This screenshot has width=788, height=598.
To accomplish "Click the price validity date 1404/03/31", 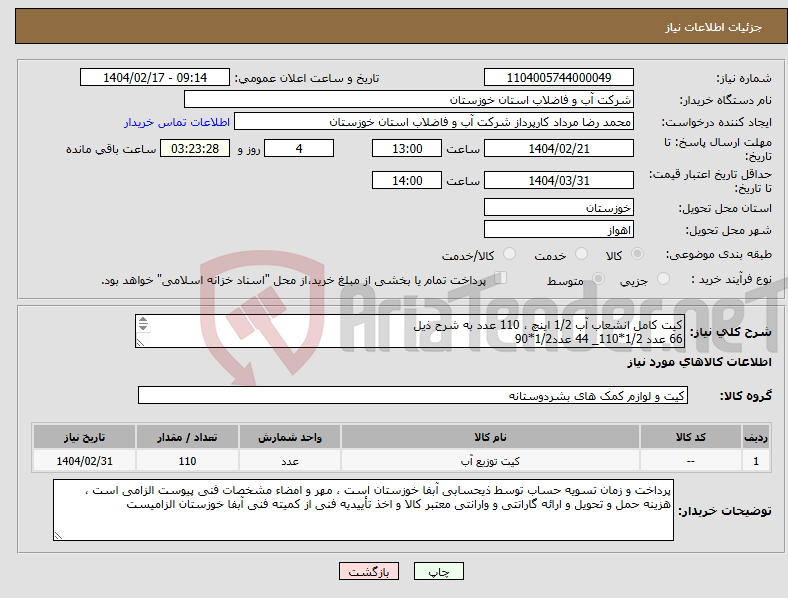I will pyautogui.click(x=558, y=180).
